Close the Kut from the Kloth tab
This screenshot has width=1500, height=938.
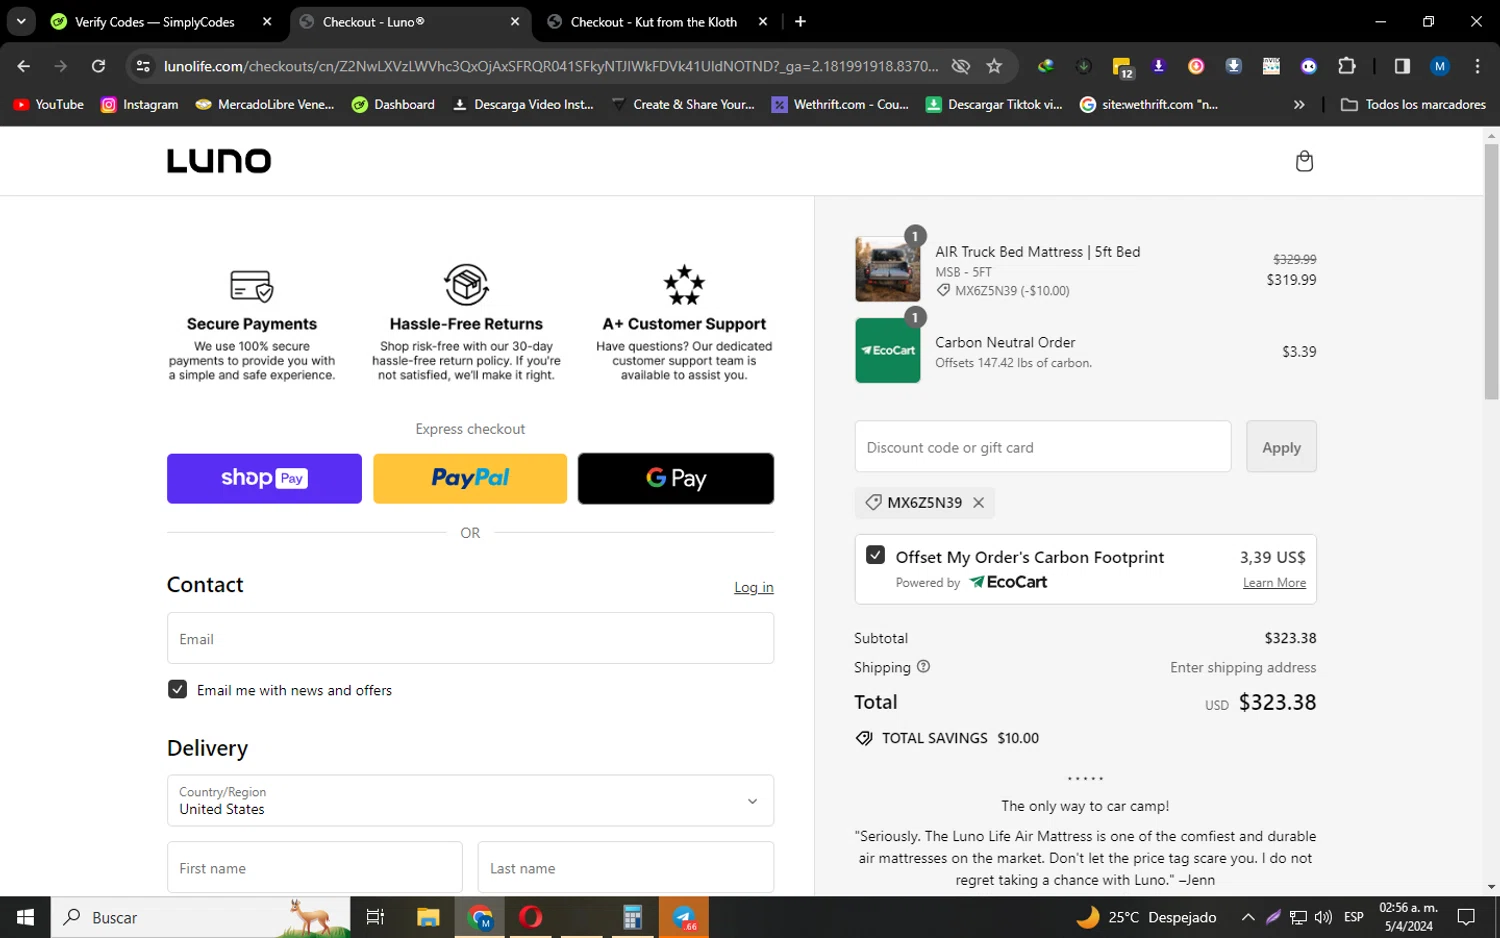click(x=763, y=21)
